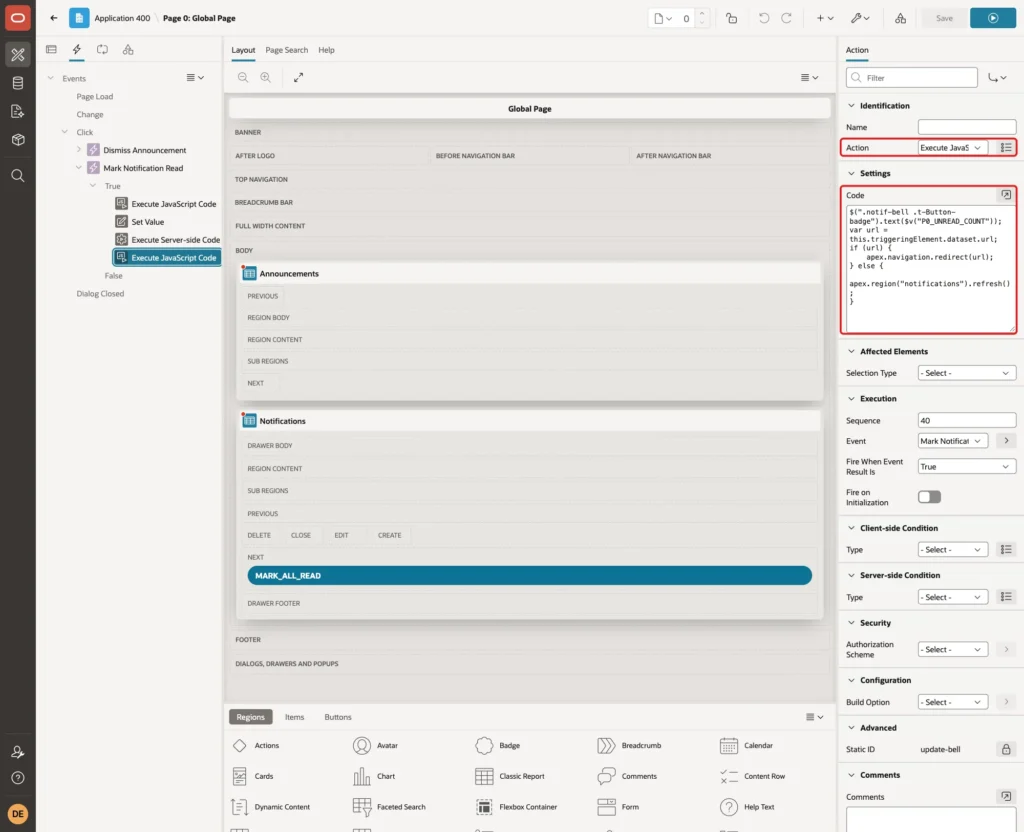Open the Client-side Condition Type dropdown
1024x832 pixels.
[x=952, y=550]
